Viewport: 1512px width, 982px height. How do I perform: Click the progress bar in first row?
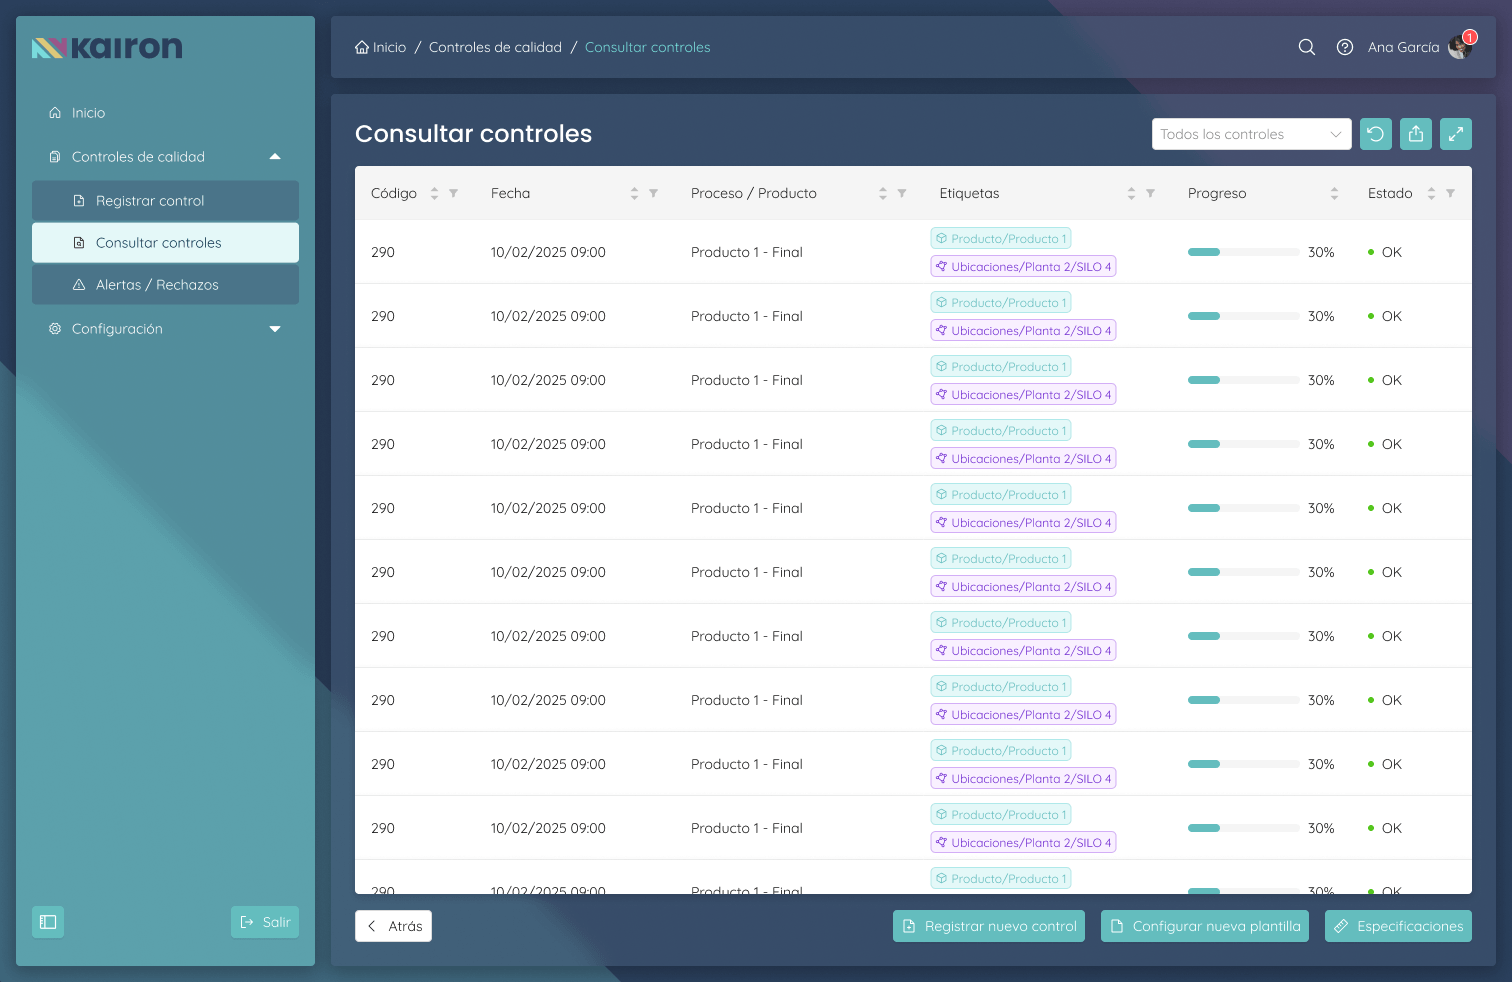(x=1243, y=252)
